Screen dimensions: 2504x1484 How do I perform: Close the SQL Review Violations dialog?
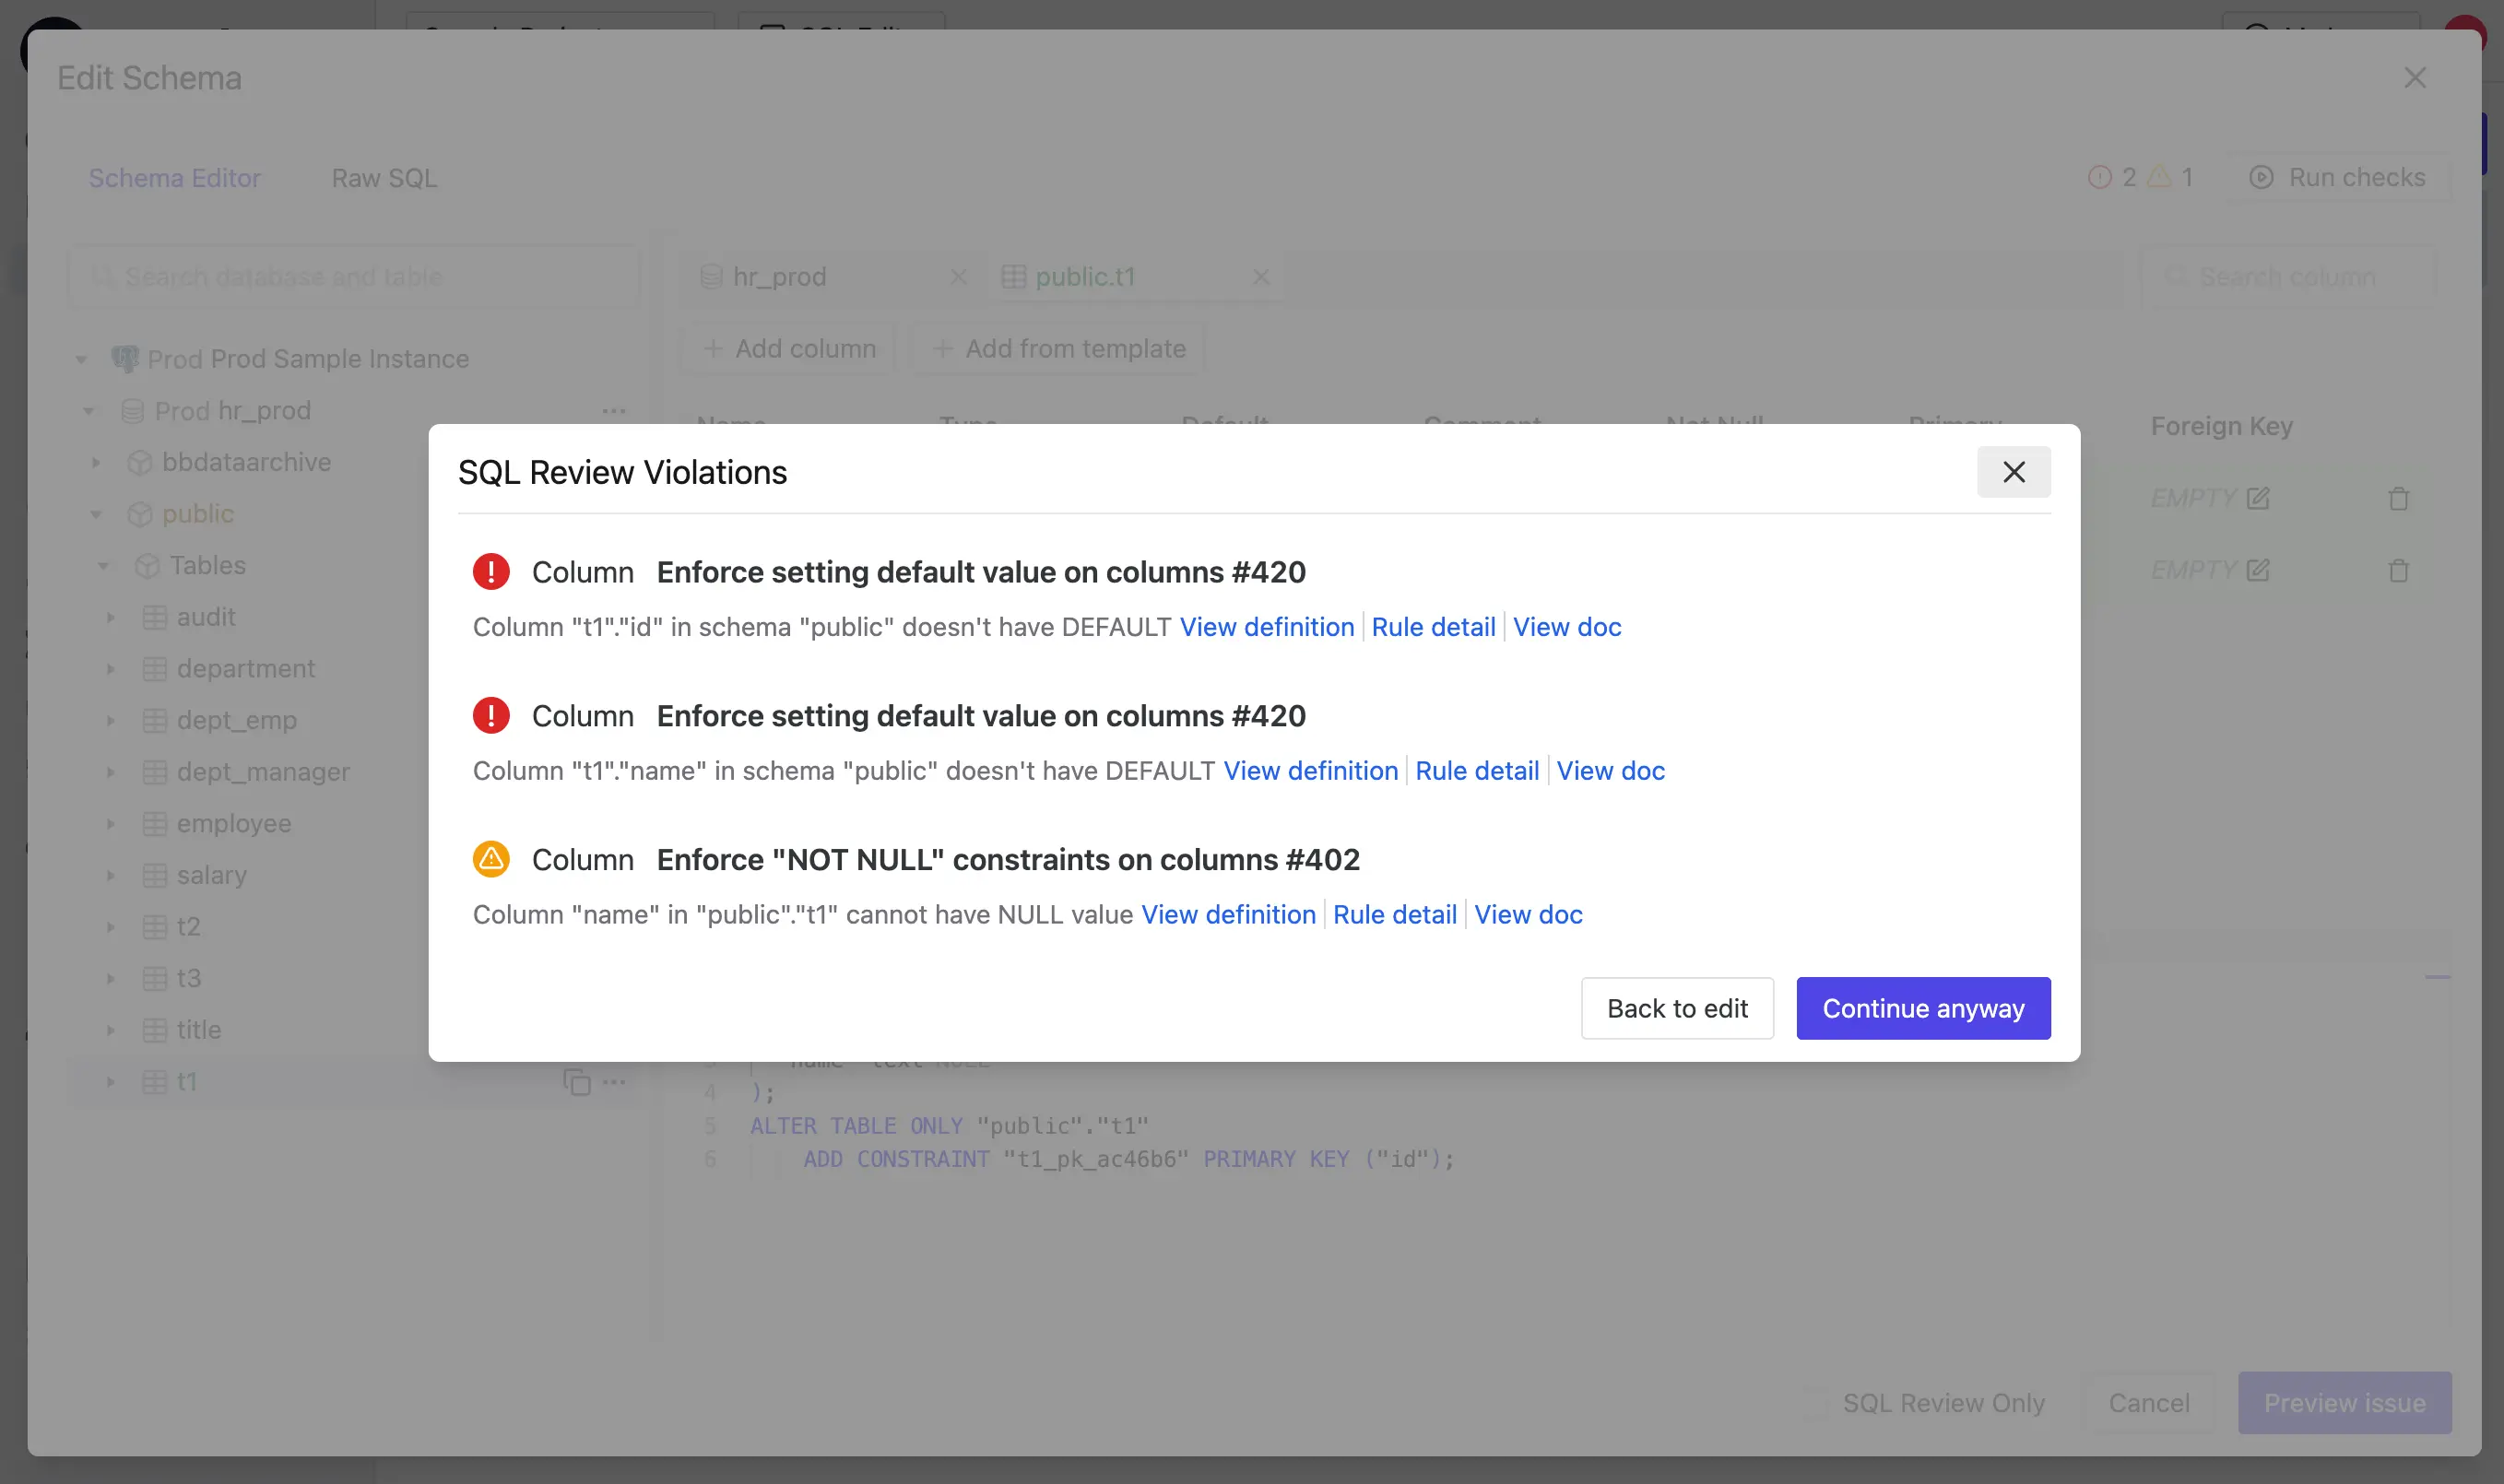(2013, 471)
